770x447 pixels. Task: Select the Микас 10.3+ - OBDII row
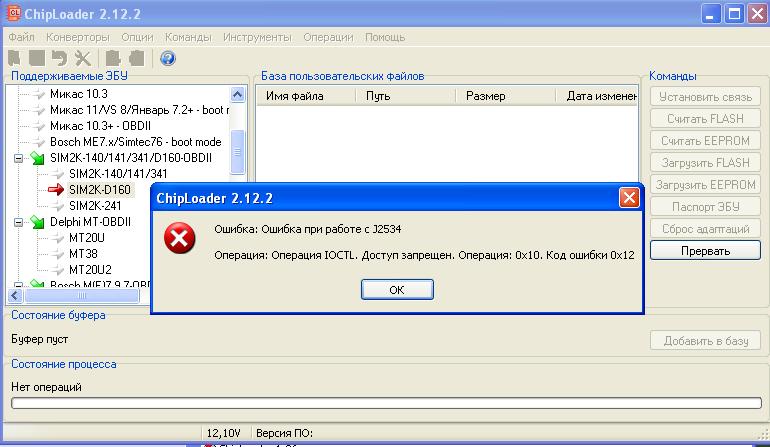[x=100, y=126]
